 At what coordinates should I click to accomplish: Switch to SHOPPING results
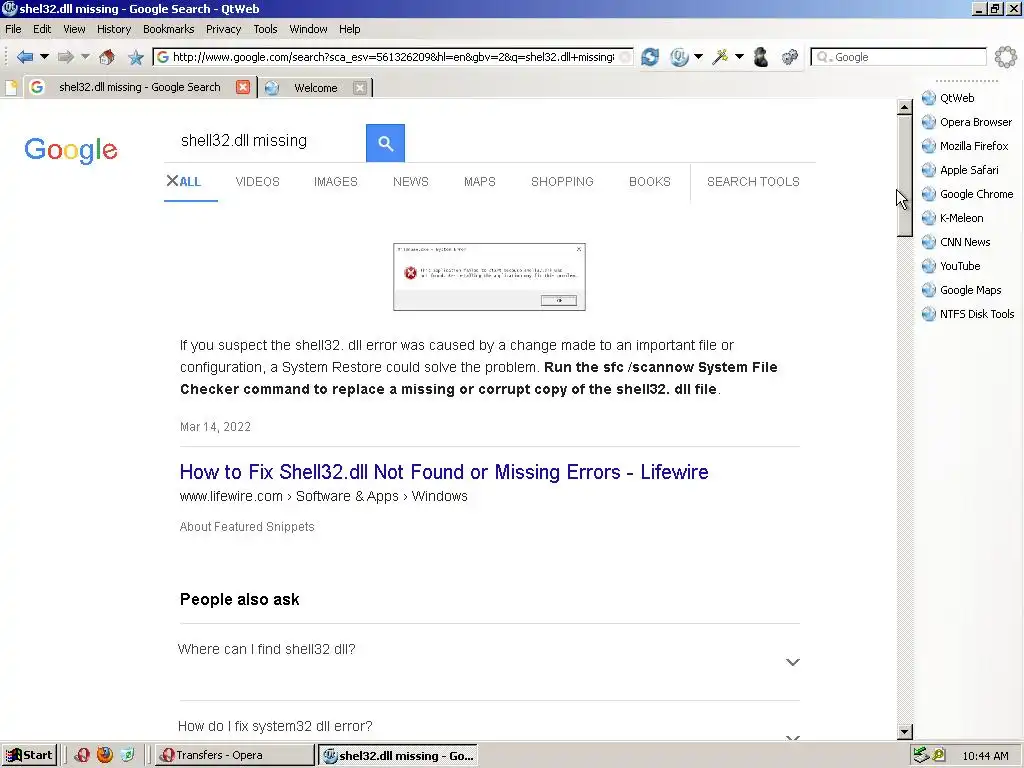[x=562, y=182]
